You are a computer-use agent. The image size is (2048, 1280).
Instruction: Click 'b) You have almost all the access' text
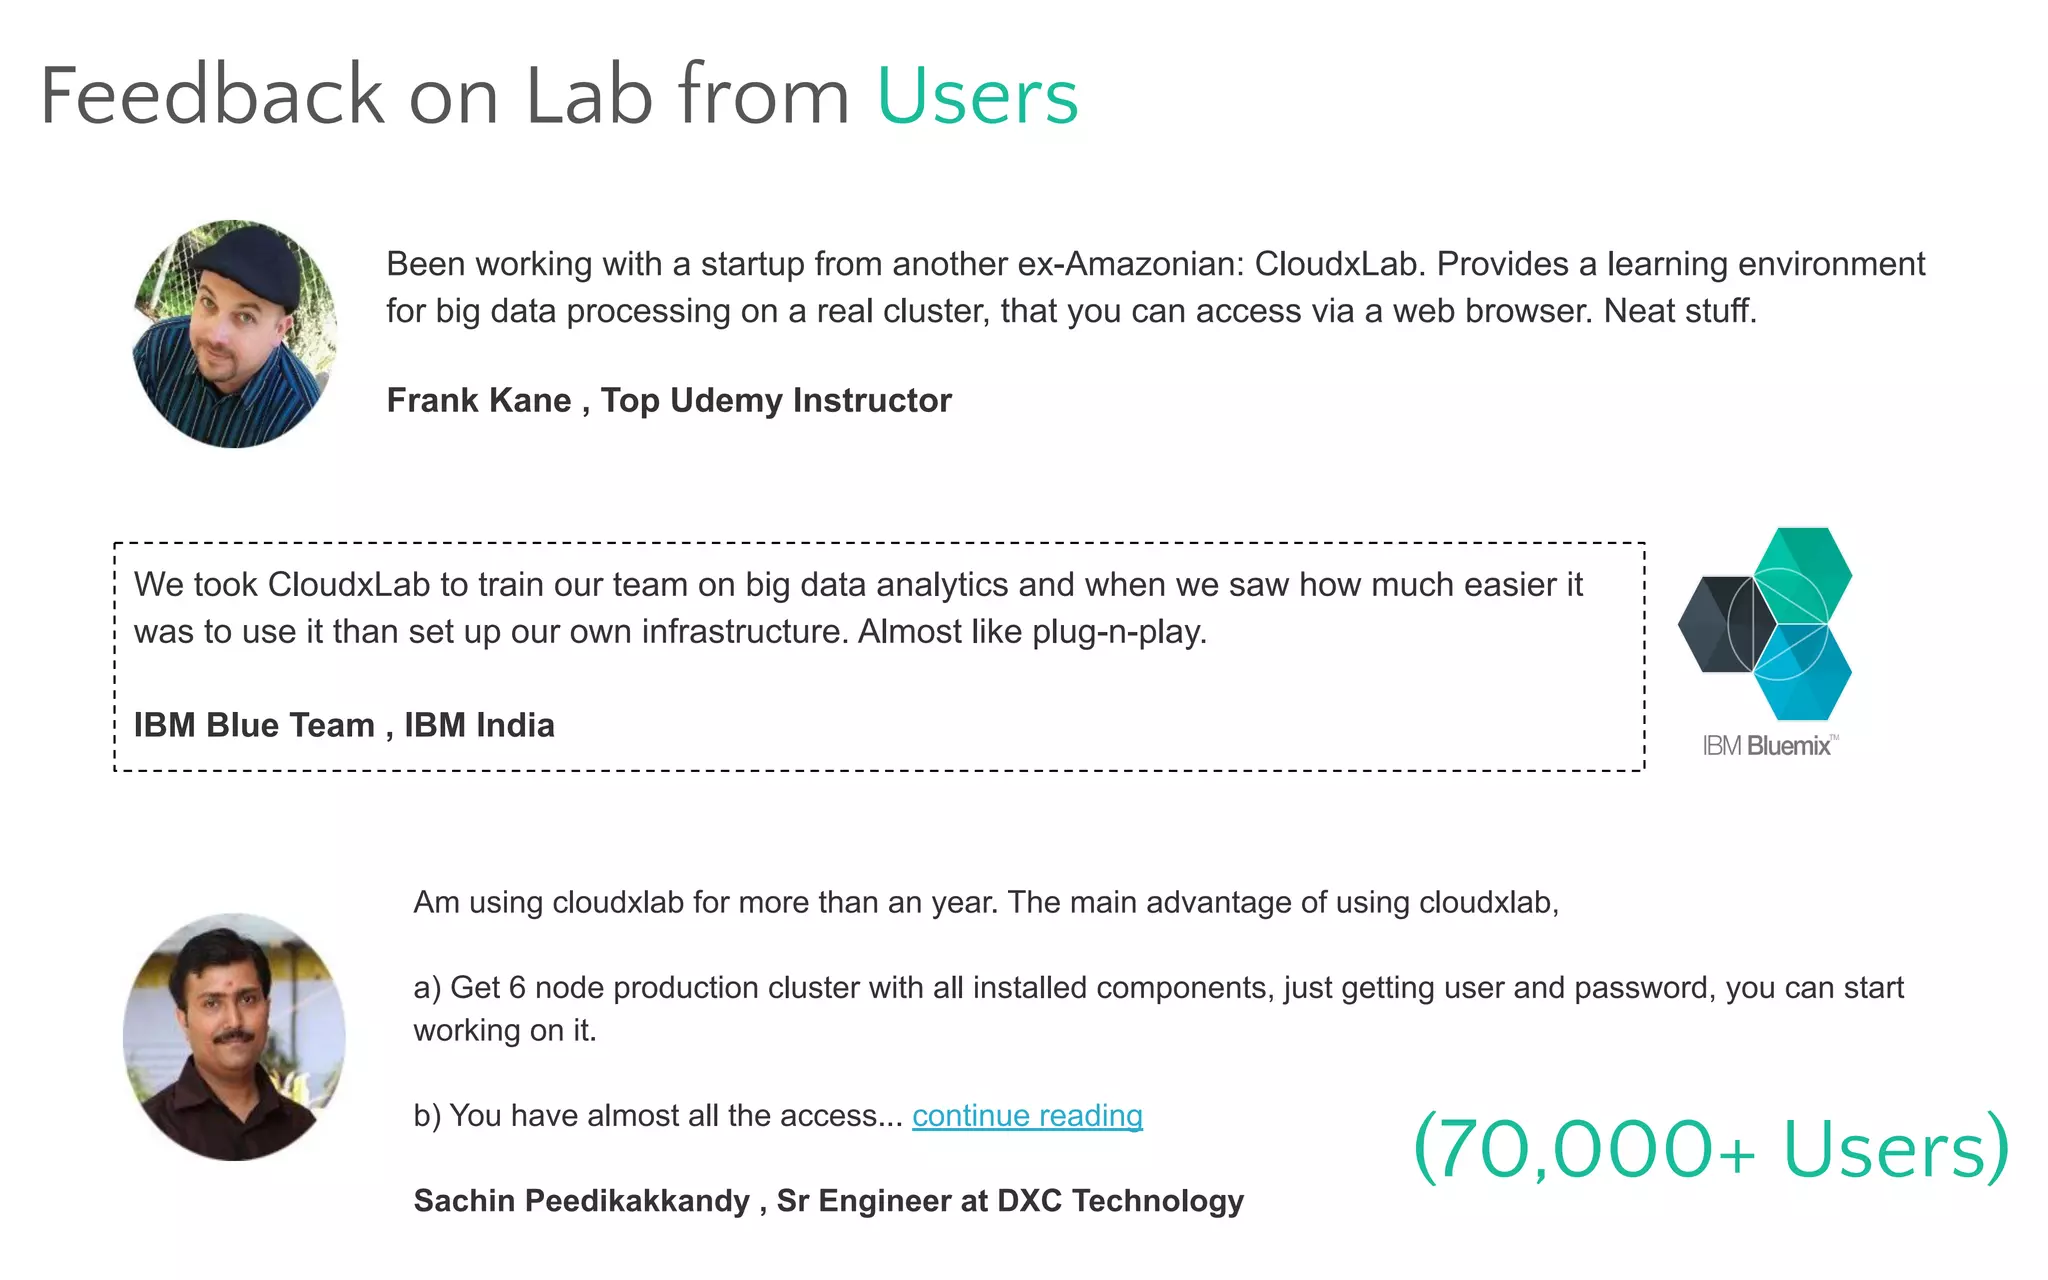[658, 1115]
